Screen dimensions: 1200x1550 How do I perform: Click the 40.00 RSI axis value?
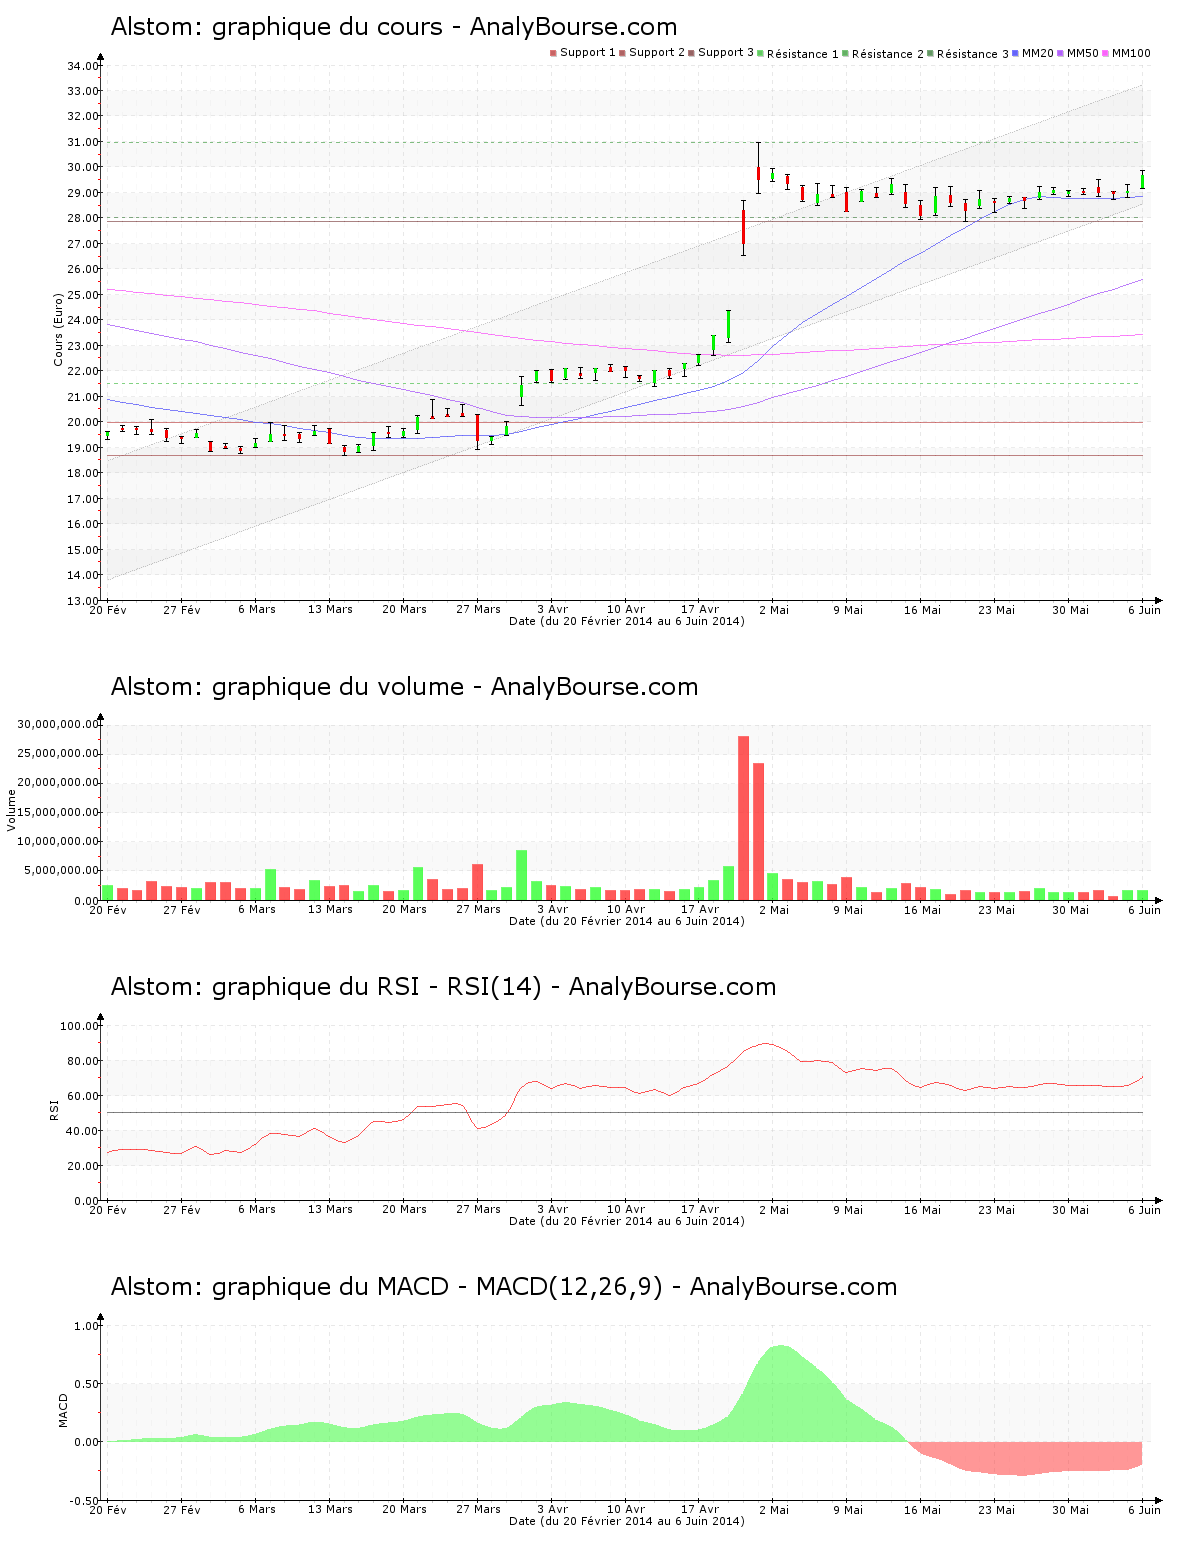click(83, 1131)
